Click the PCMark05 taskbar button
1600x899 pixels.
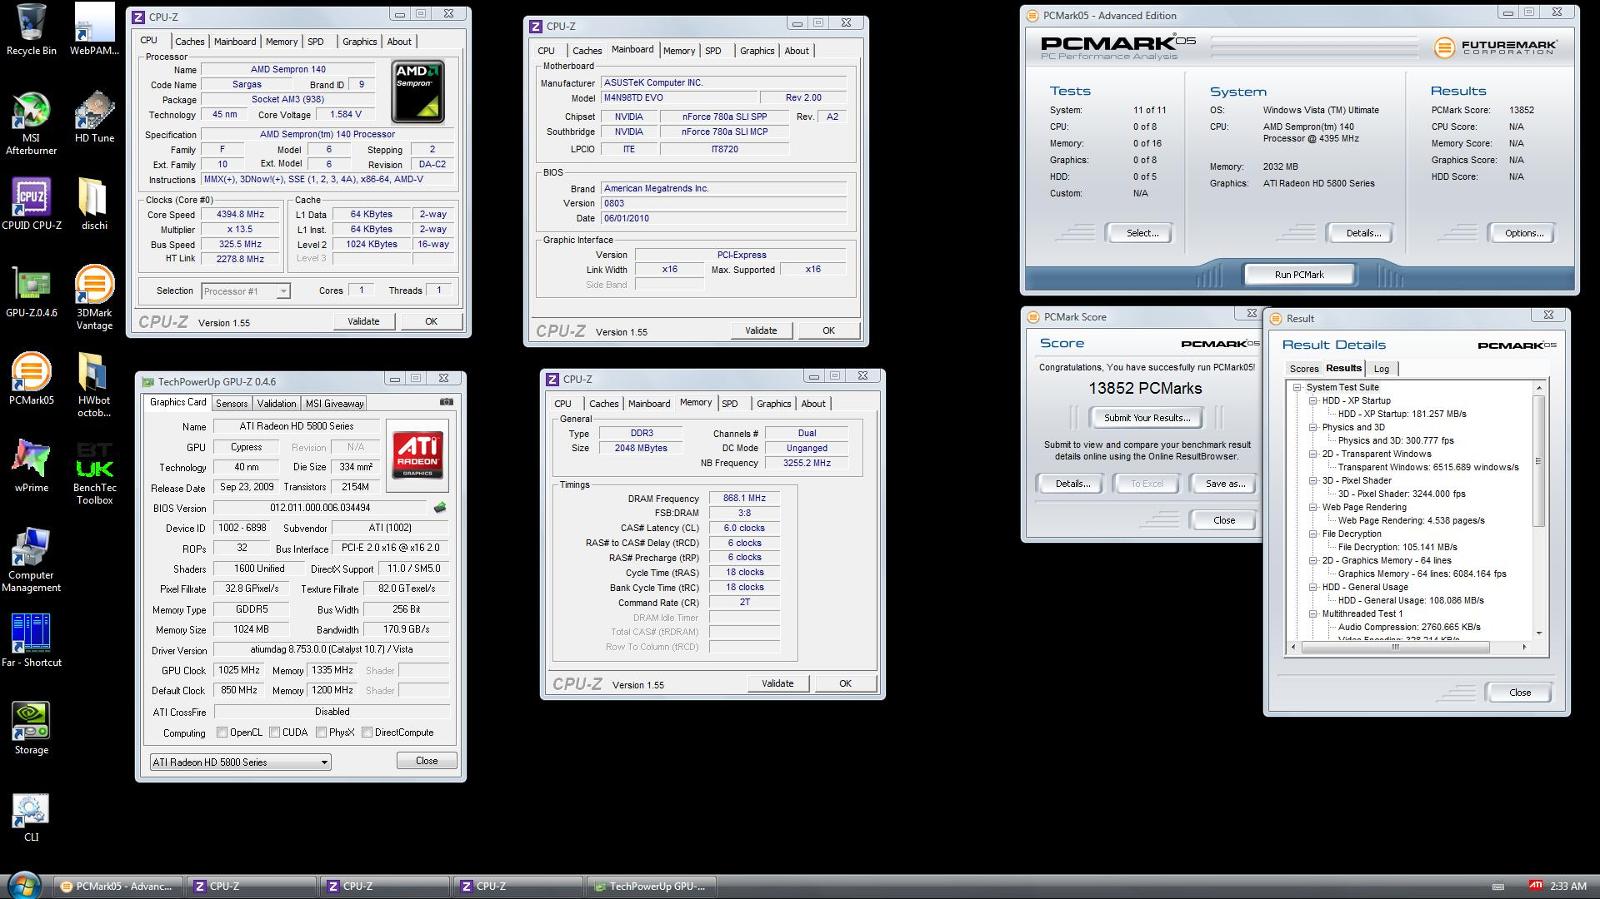click(119, 886)
